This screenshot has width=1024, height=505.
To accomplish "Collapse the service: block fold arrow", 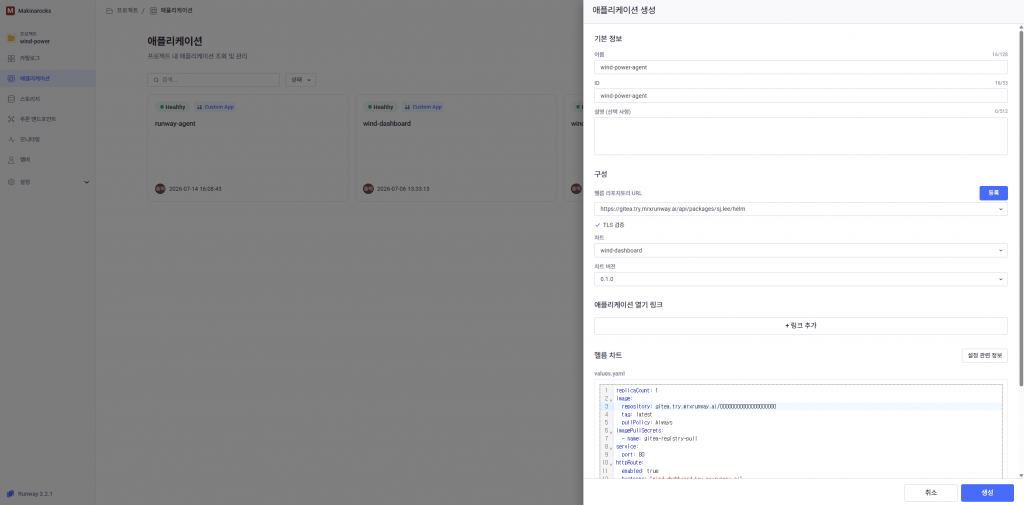I will coord(611,448).
